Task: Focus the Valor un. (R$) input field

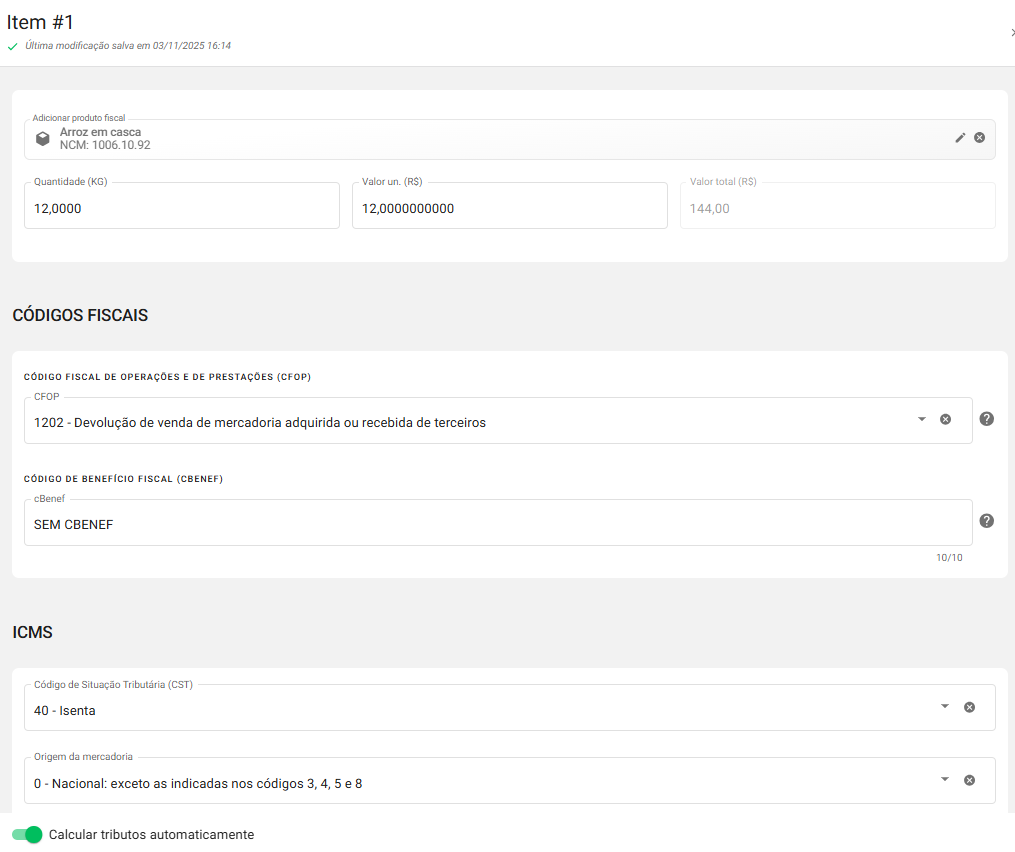Action: (509, 209)
